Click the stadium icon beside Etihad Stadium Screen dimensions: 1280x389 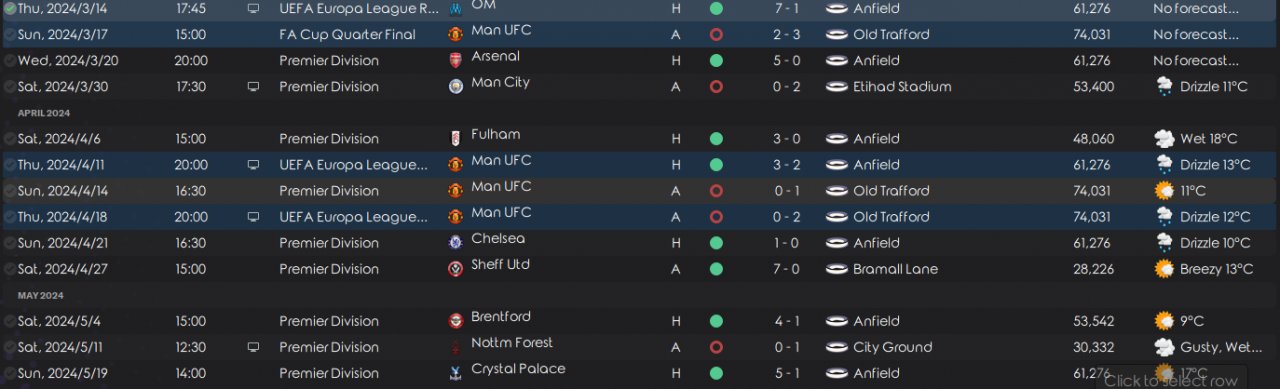tap(837, 86)
